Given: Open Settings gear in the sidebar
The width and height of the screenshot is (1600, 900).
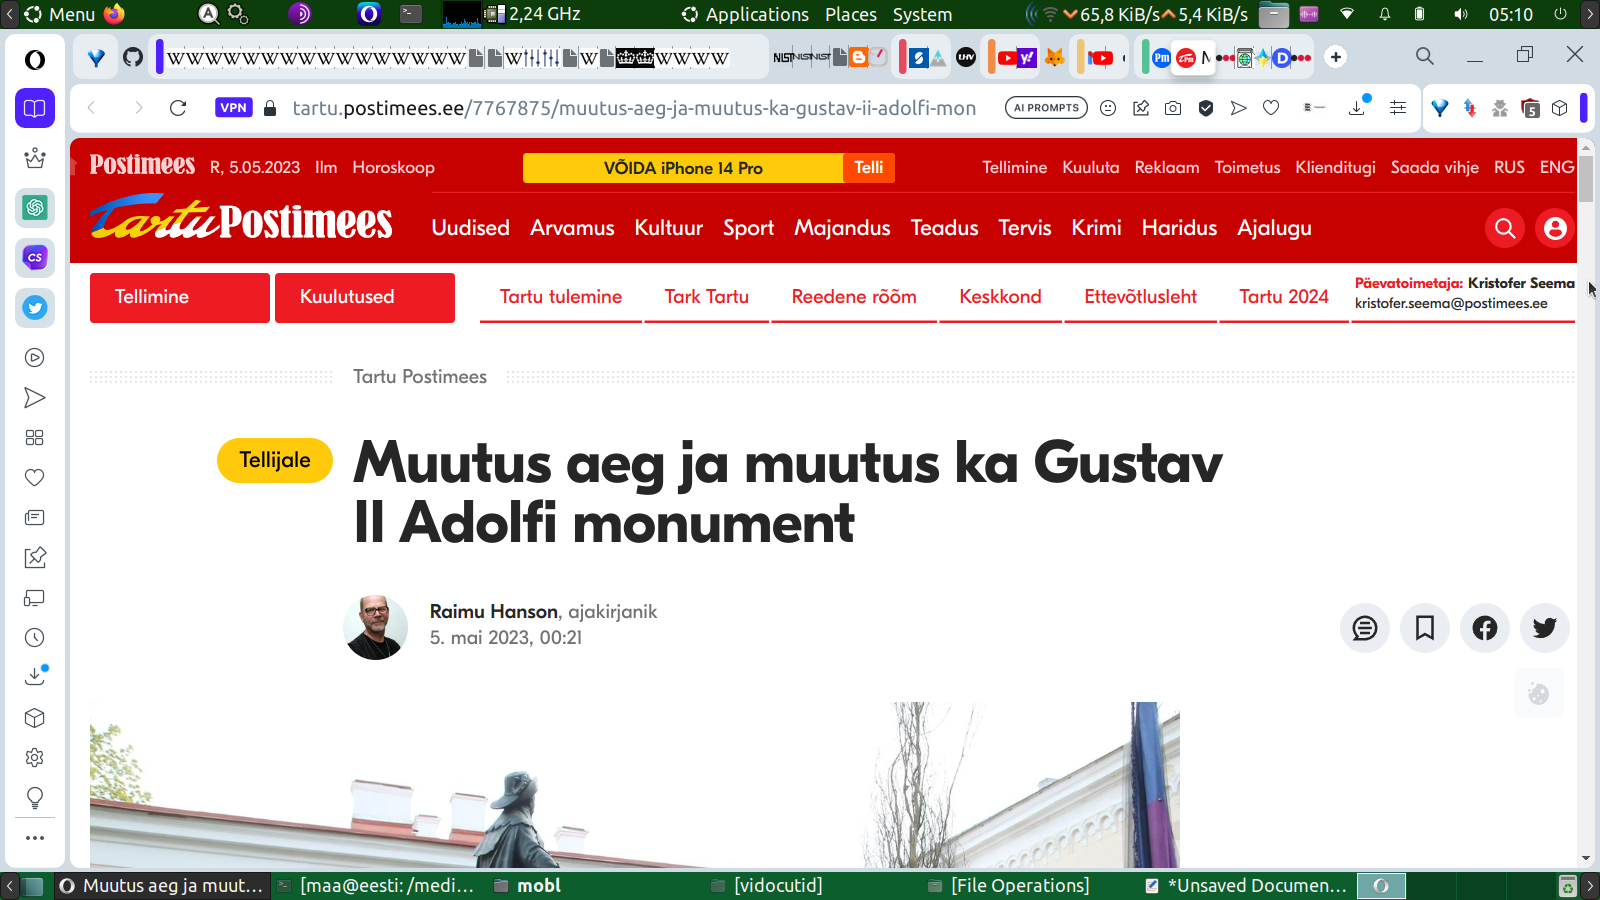Looking at the screenshot, I should [x=35, y=758].
